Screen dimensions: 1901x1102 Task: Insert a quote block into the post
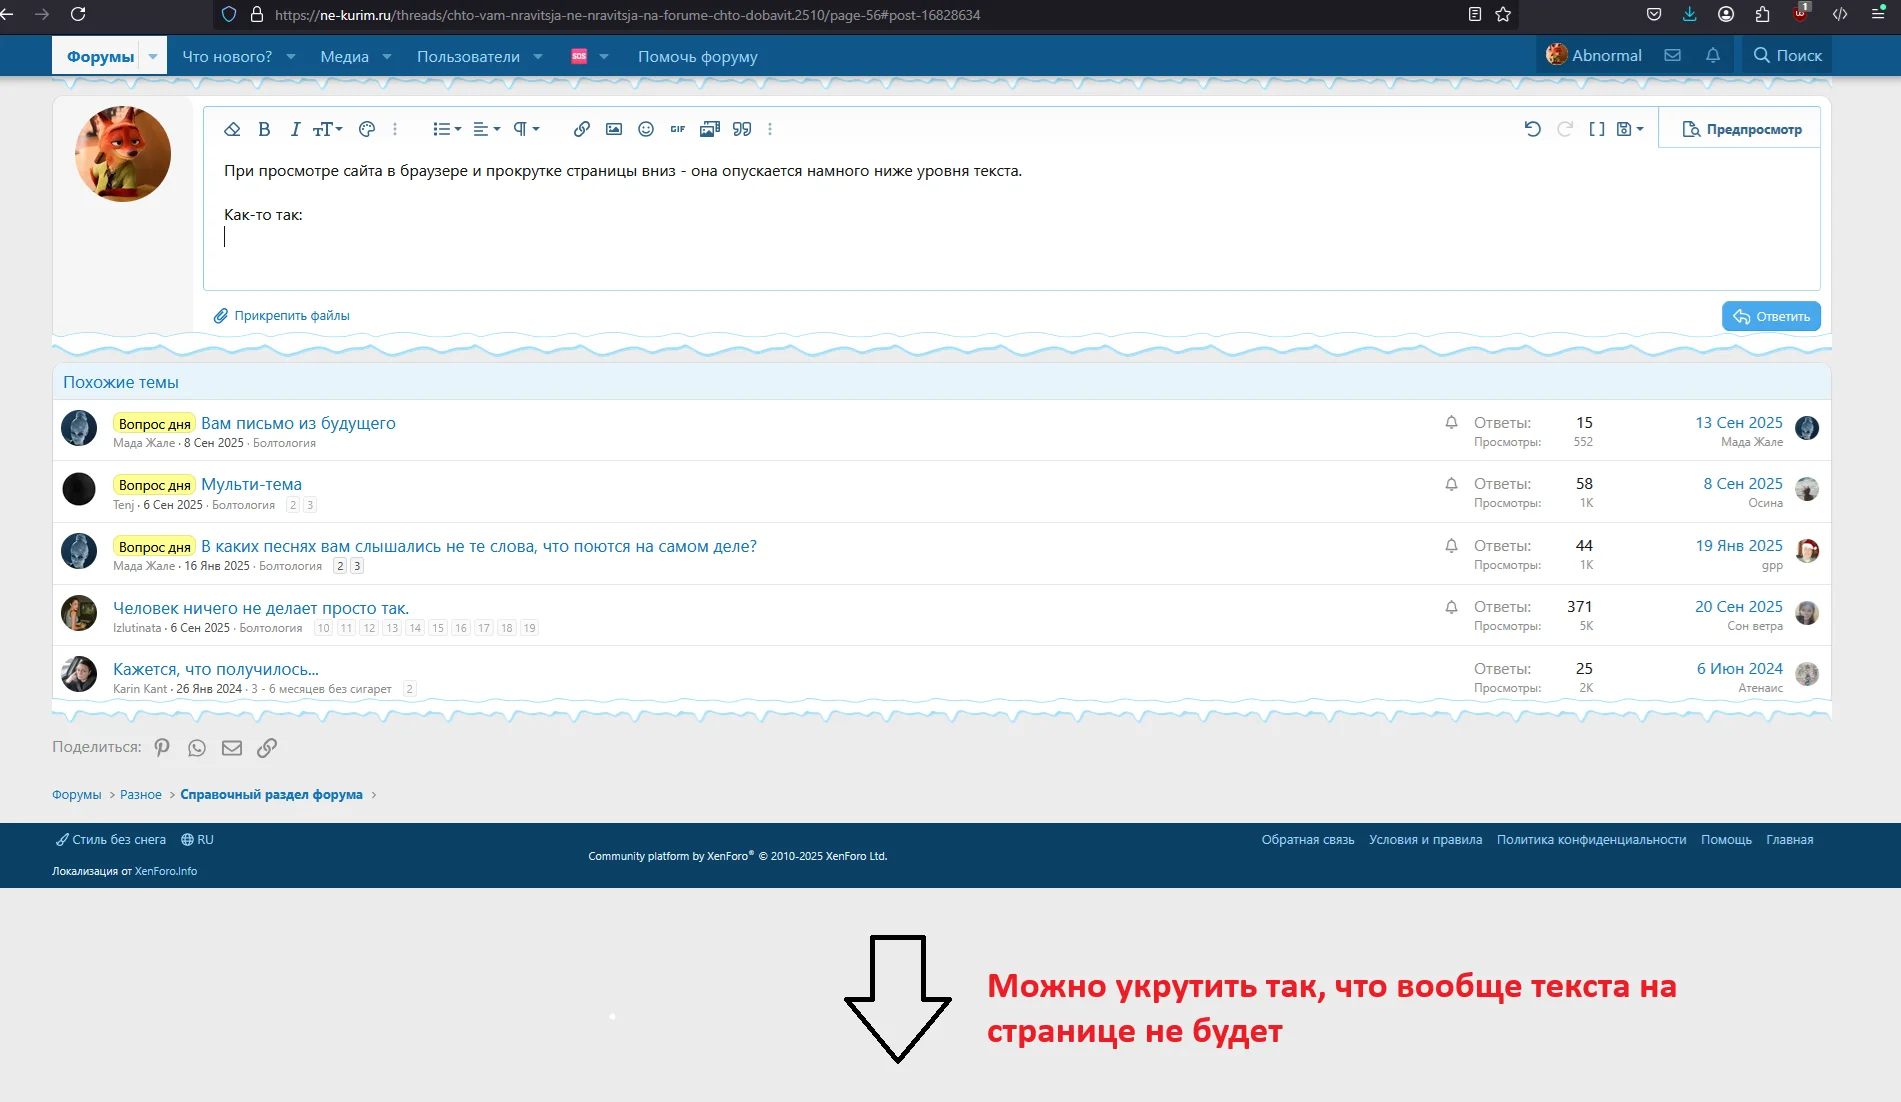741,129
